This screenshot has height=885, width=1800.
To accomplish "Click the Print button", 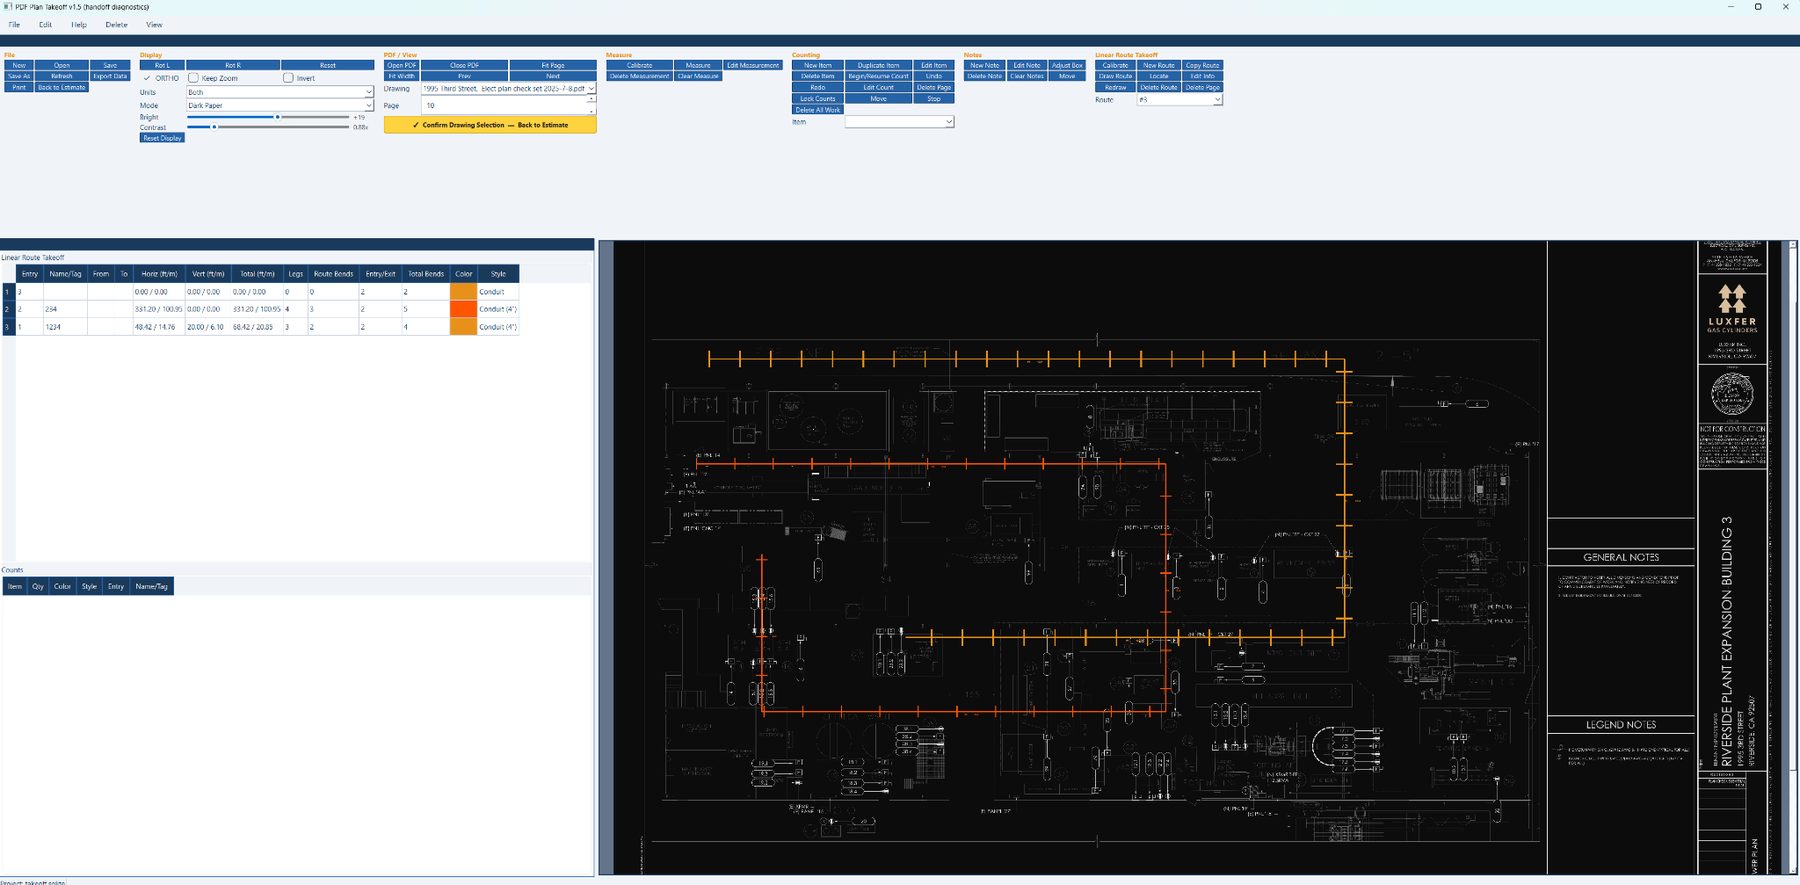I will pyautogui.click(x=19, y=87).
